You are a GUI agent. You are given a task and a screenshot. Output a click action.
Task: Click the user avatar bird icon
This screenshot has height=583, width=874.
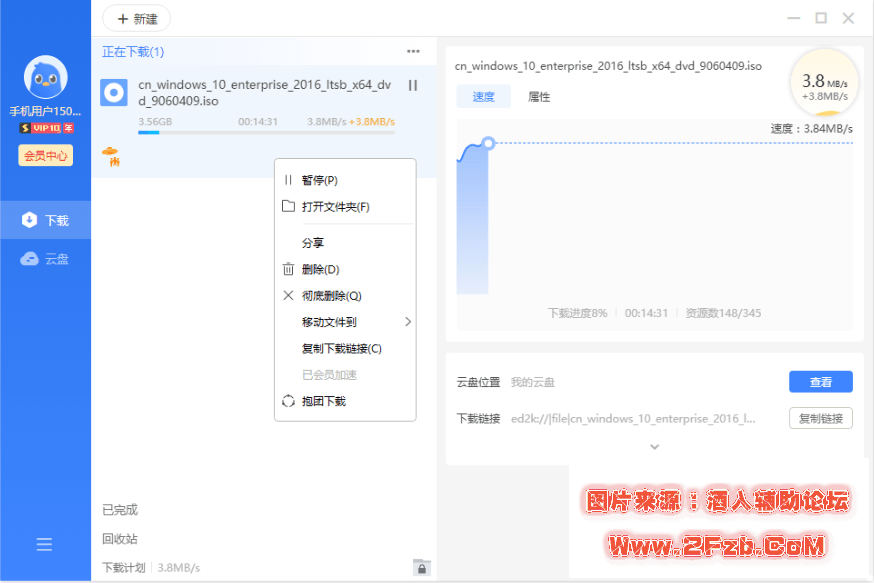[x=45, y=77]
